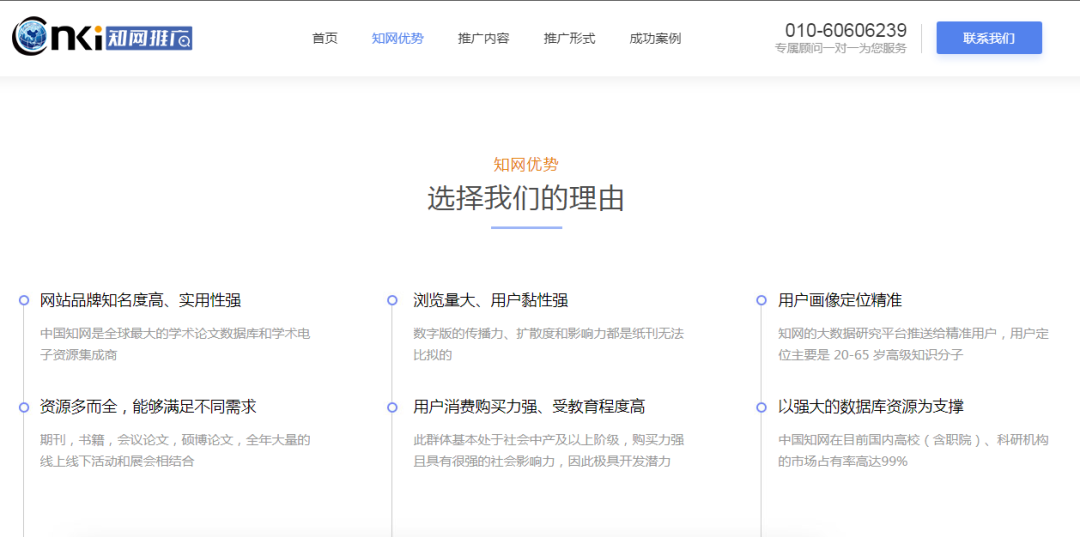Viewport: 1080px width, 537px height.
Task: Select heading 资源多而全，能够满足不同需求
Action: 148,407
